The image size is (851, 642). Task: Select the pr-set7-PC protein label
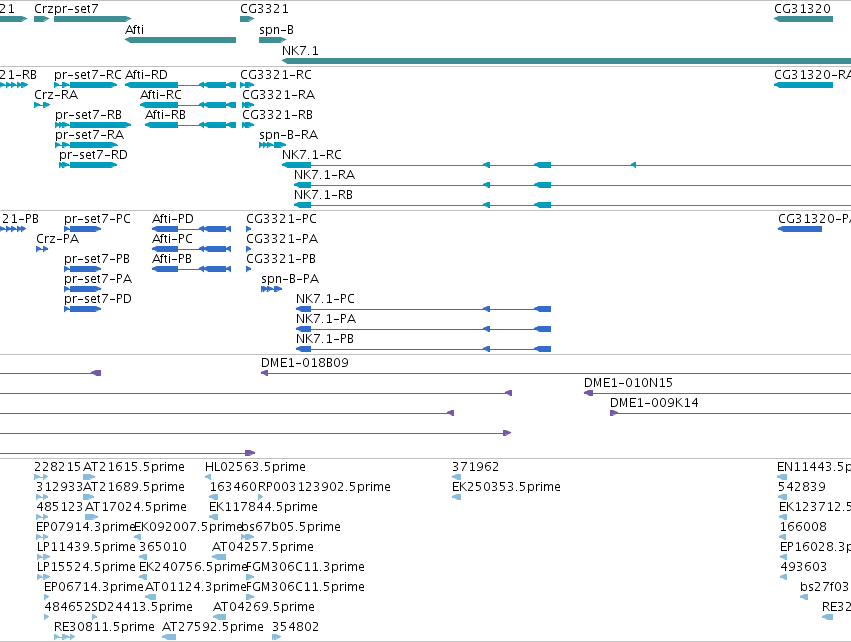click(98, 219)
